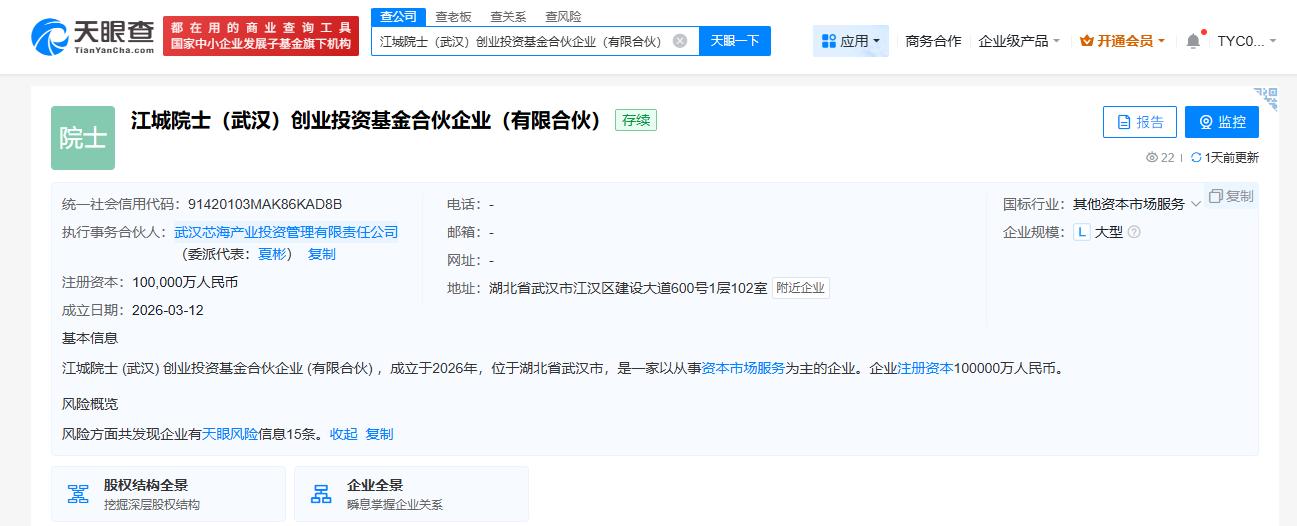
Task: Click the enterprise scale help icon
Action: point(1134,232)
